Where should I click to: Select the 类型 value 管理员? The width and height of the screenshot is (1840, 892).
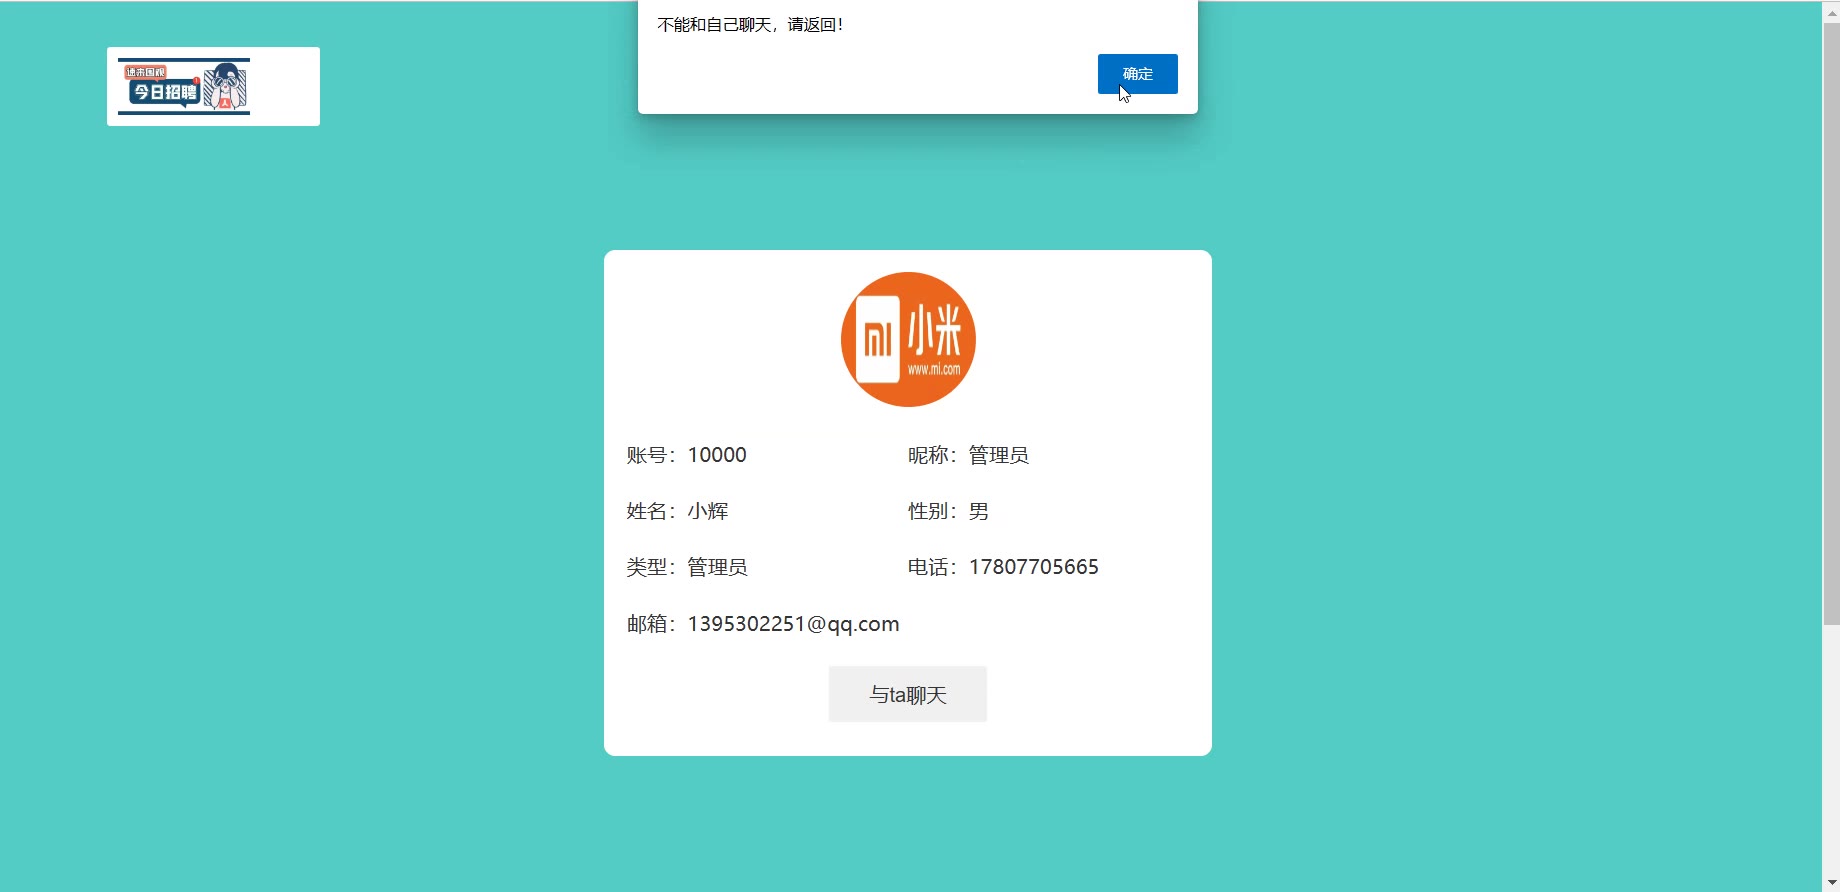point(717,567)
